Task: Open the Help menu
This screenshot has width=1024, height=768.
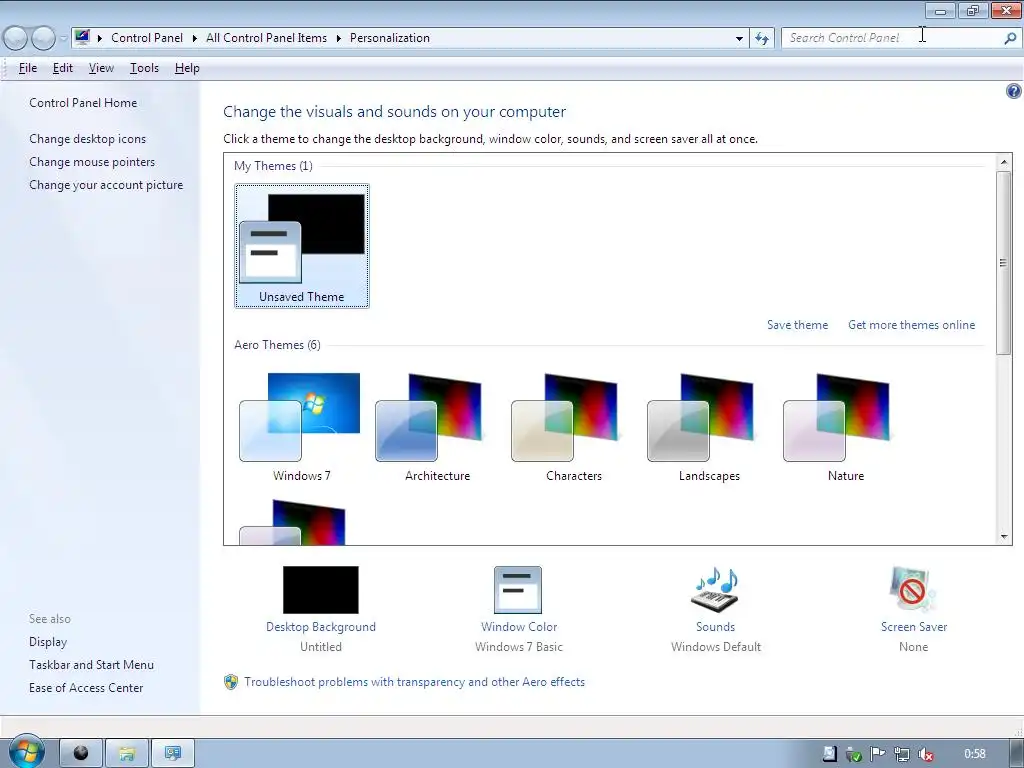Action: pyautogui.click(x=187, y=68)
